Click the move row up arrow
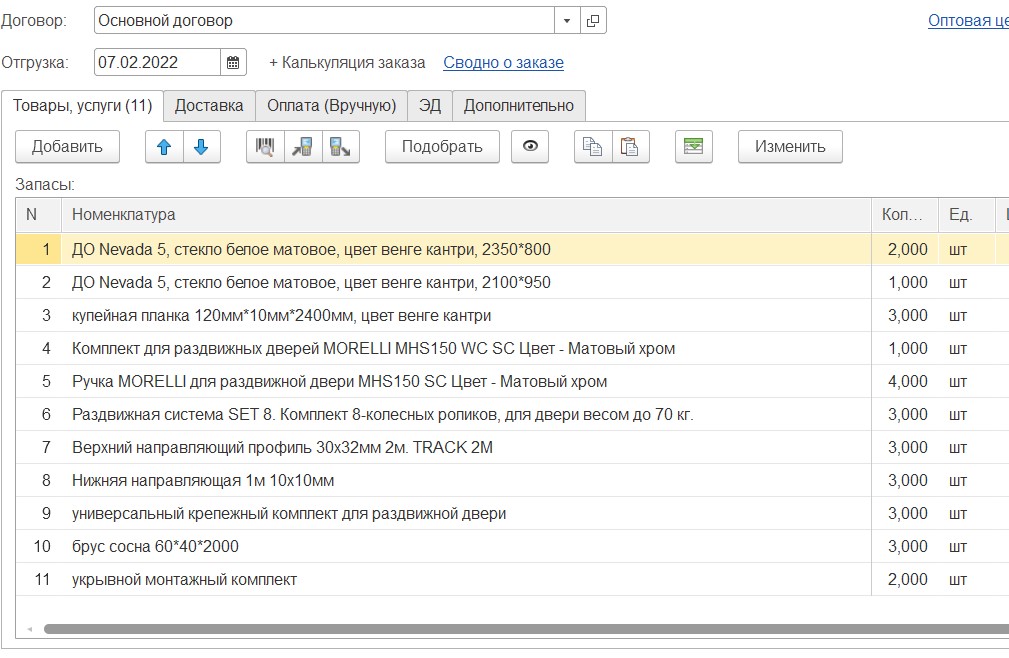This screenshot has width=1009, height=658. click(164, 147)
